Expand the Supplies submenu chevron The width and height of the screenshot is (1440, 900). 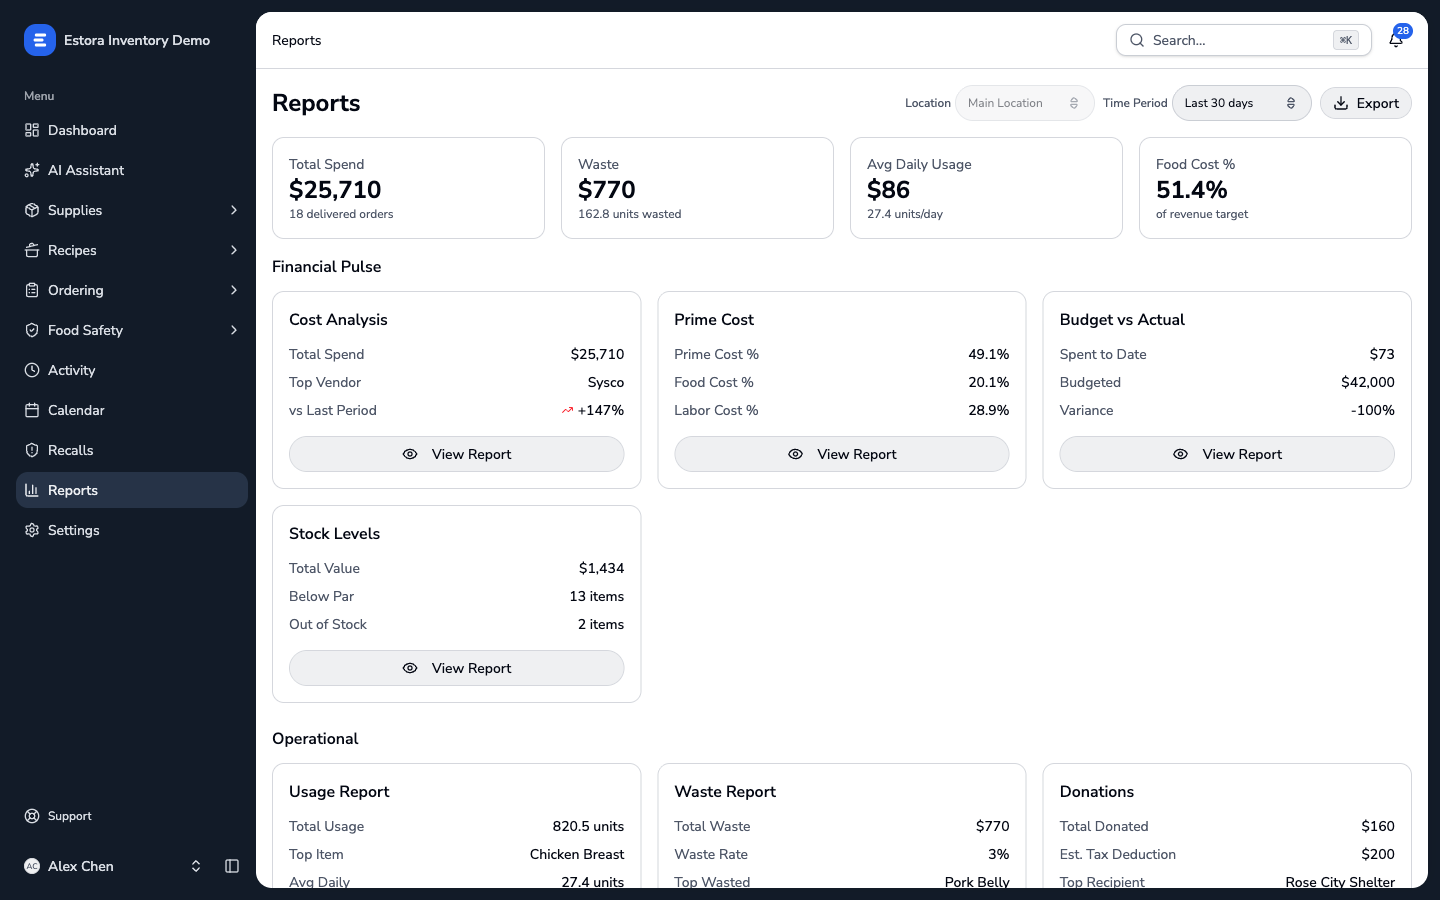(x=234, y=210)
